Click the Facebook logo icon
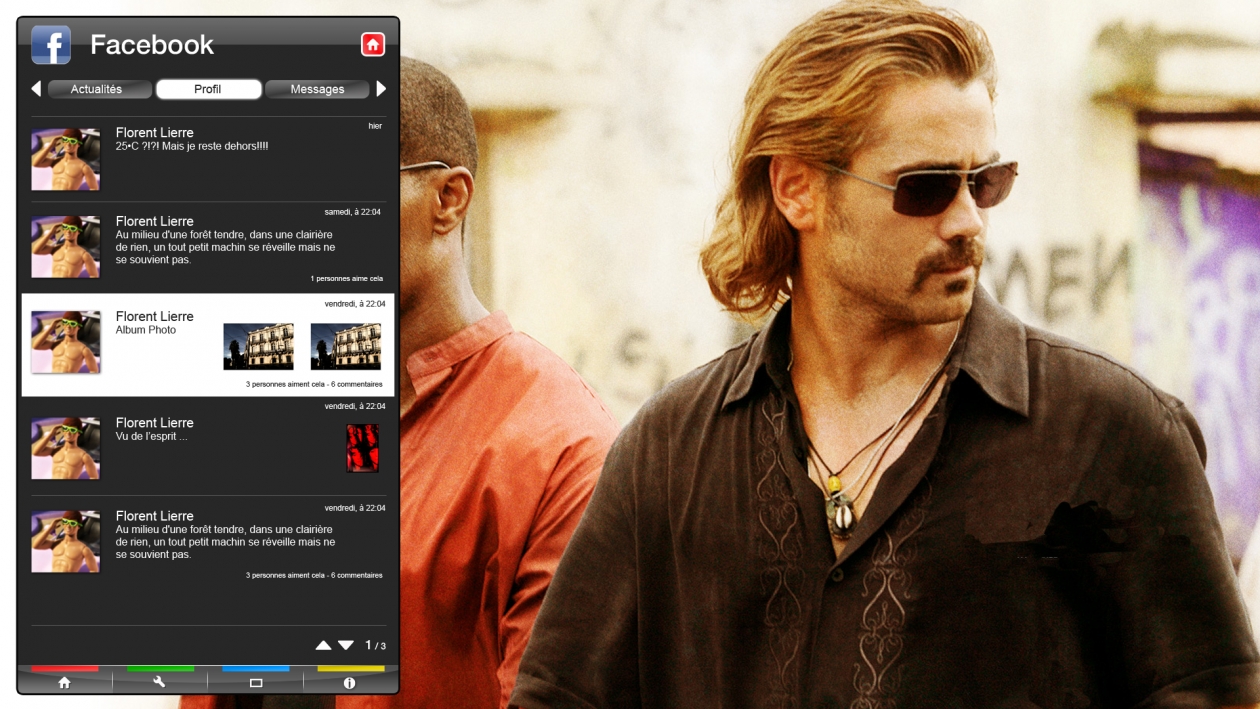1260x709 pixels. (x=51, y=45)
